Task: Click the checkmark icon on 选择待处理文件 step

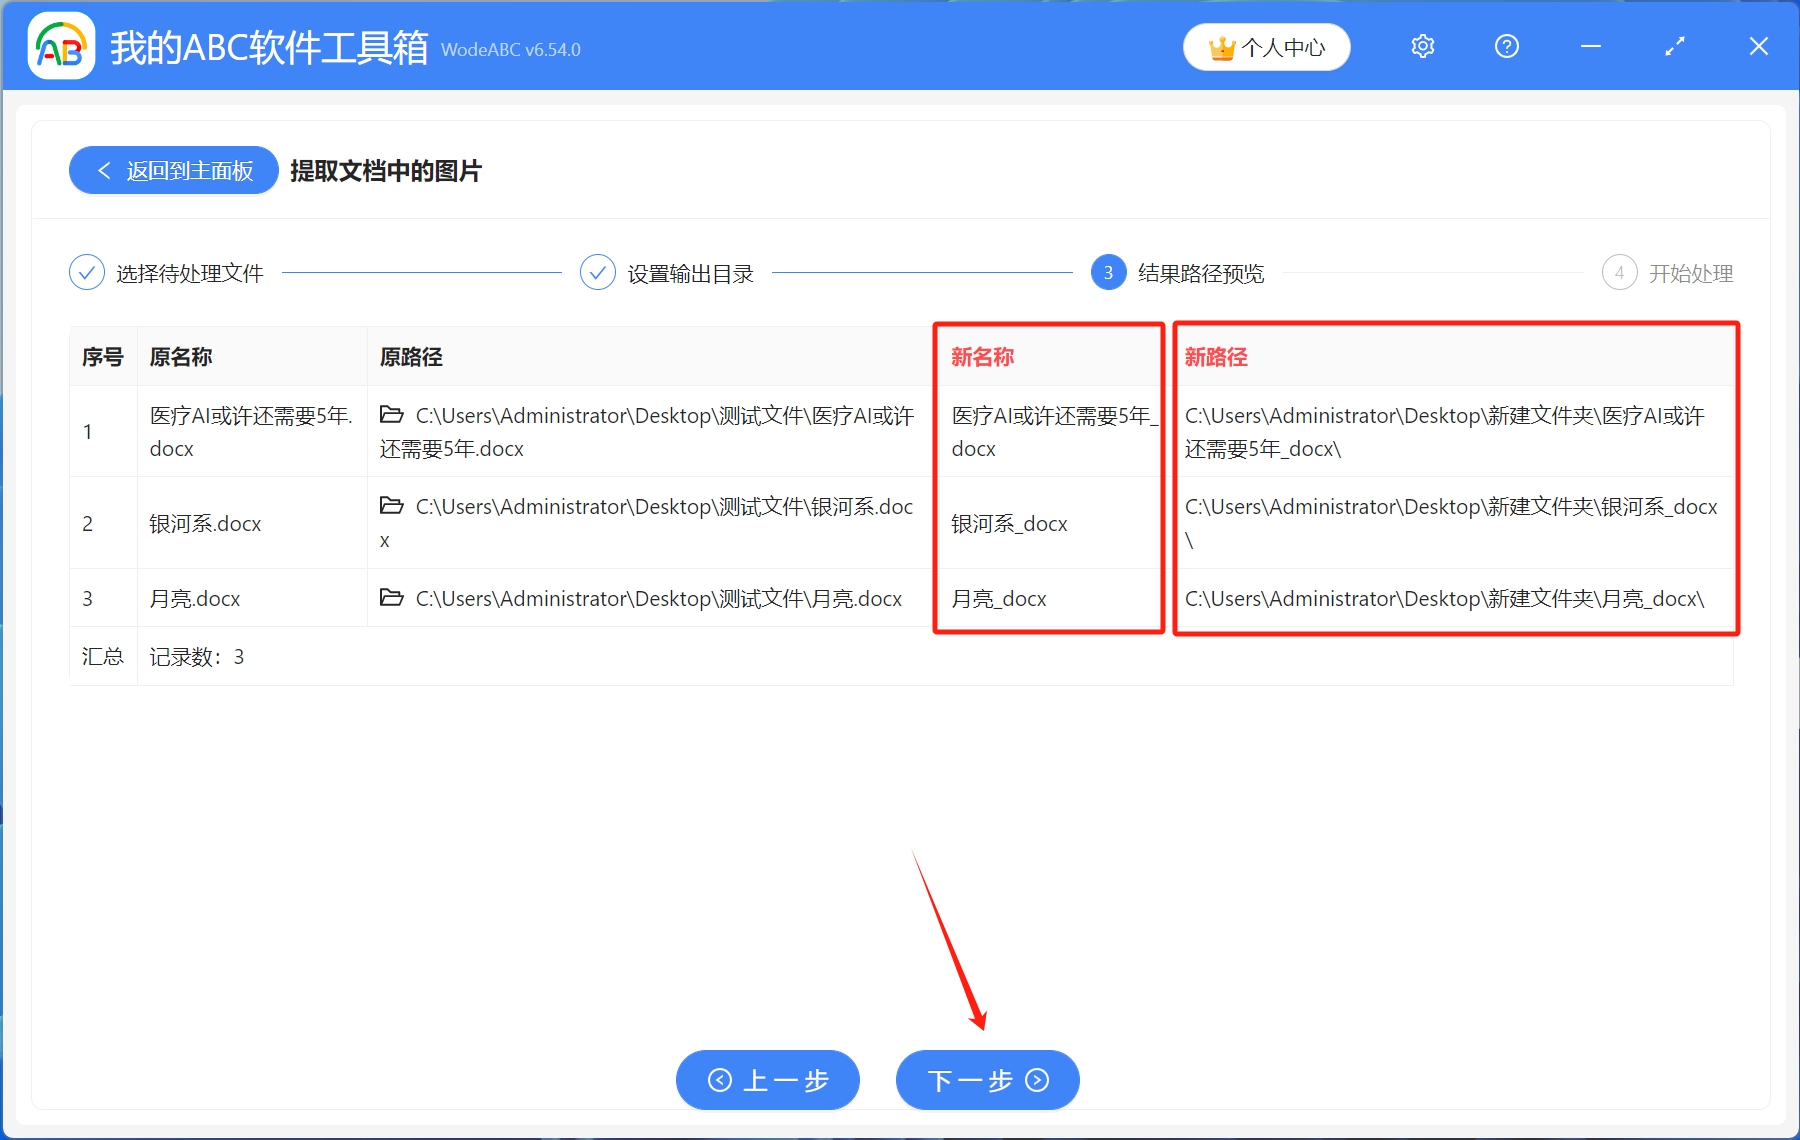Action: [87, 272]
